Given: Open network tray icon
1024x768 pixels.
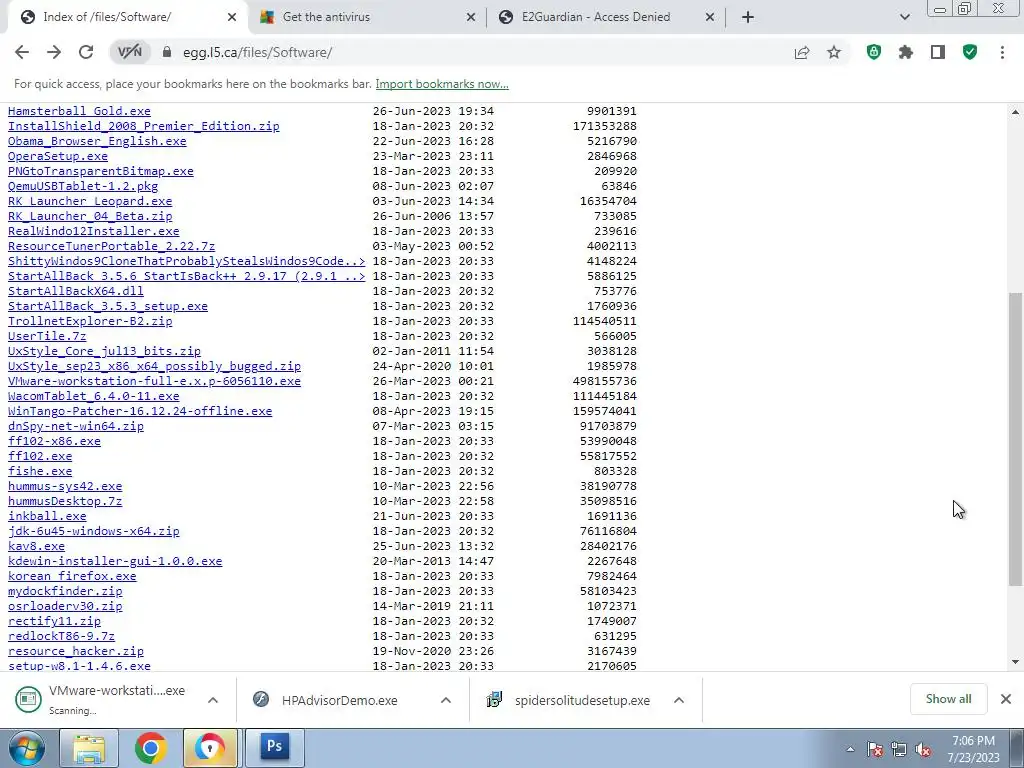Looking at the screenshot, I should [899, 750].
